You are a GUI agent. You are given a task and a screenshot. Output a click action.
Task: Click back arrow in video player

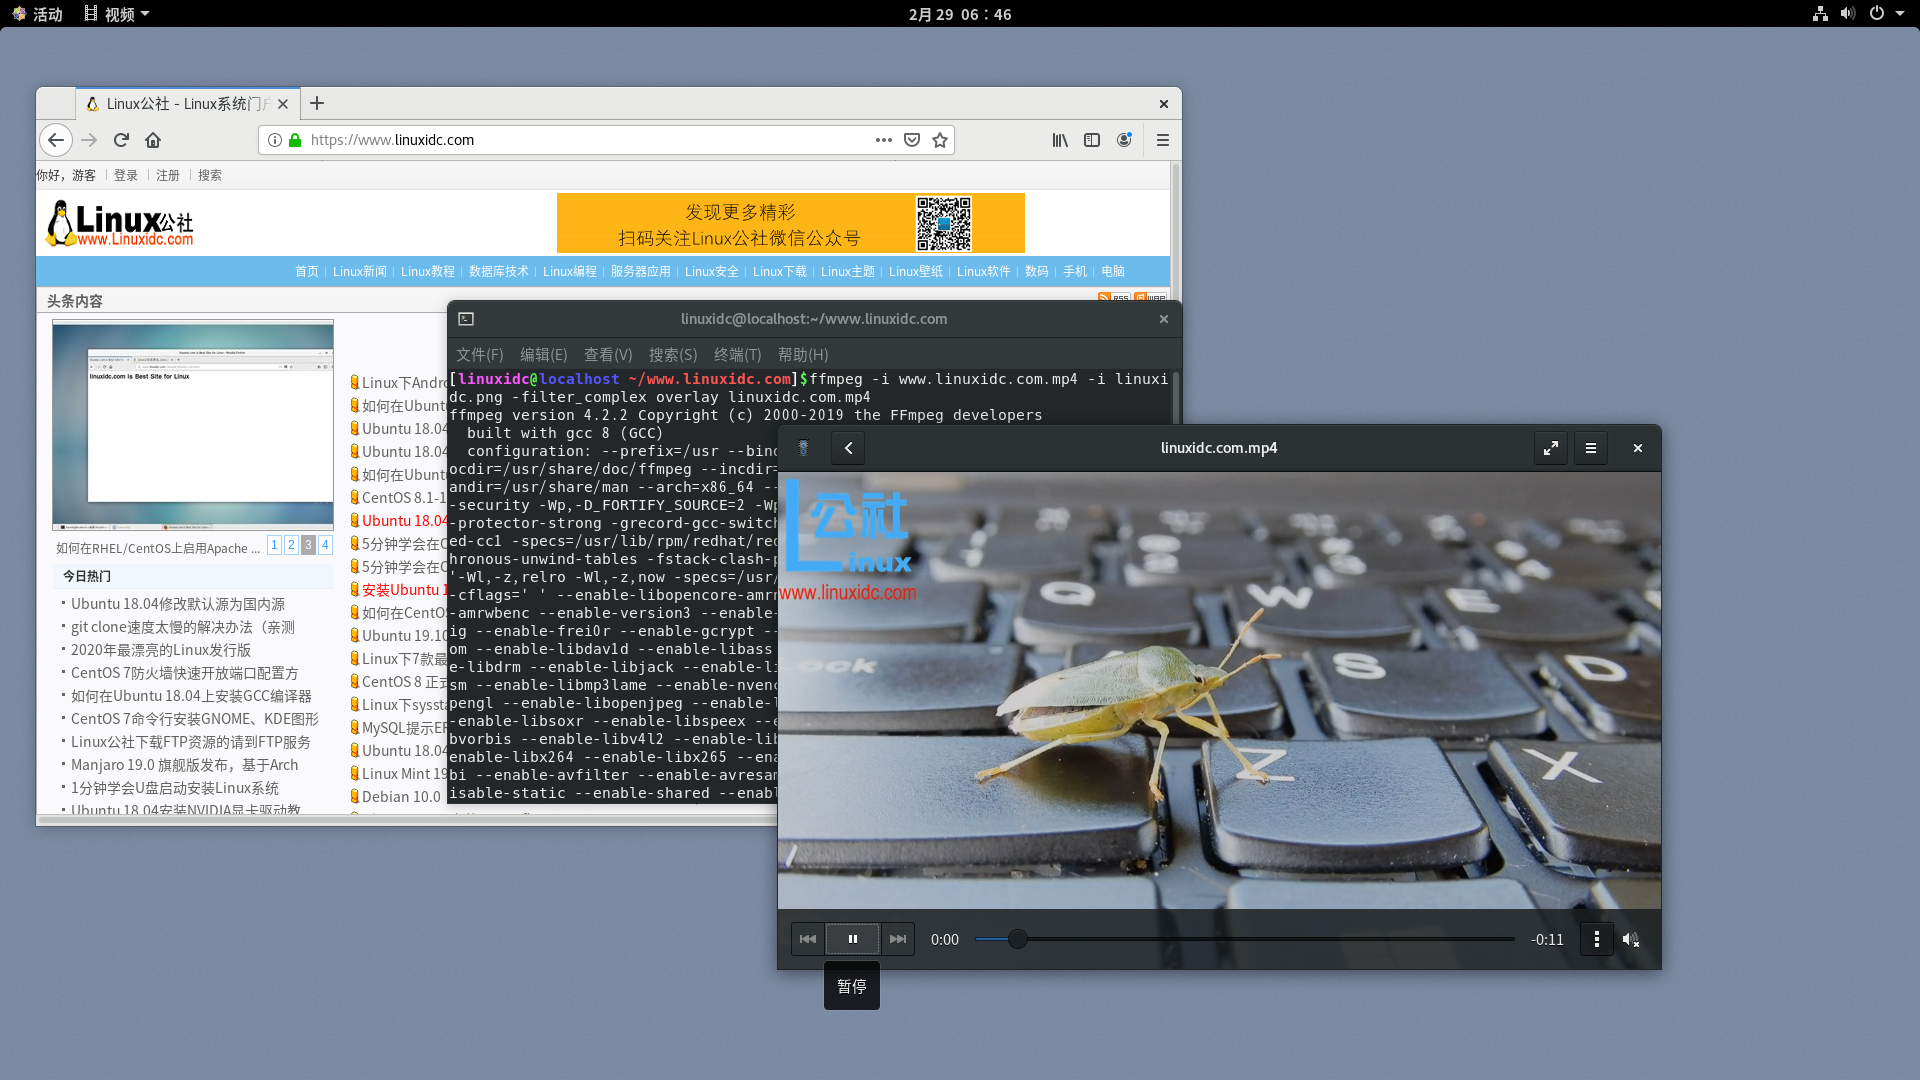click(848, 448)
